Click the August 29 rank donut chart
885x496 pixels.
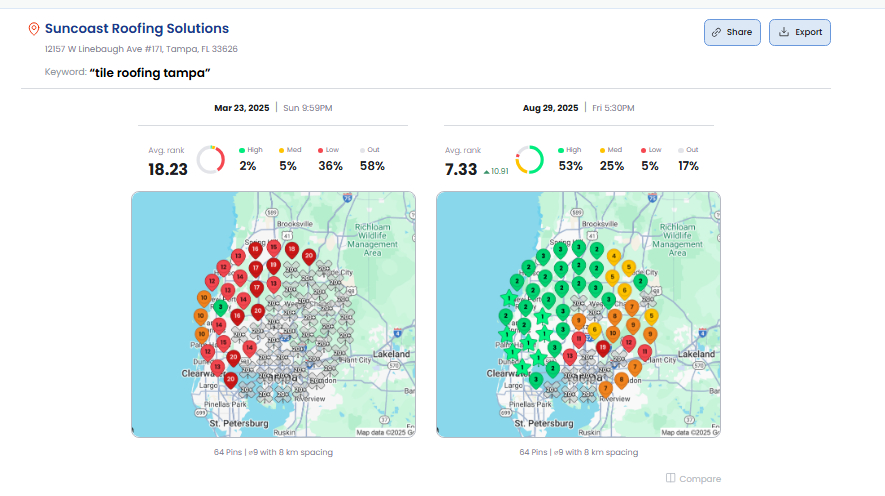click(x=529, y=160)
